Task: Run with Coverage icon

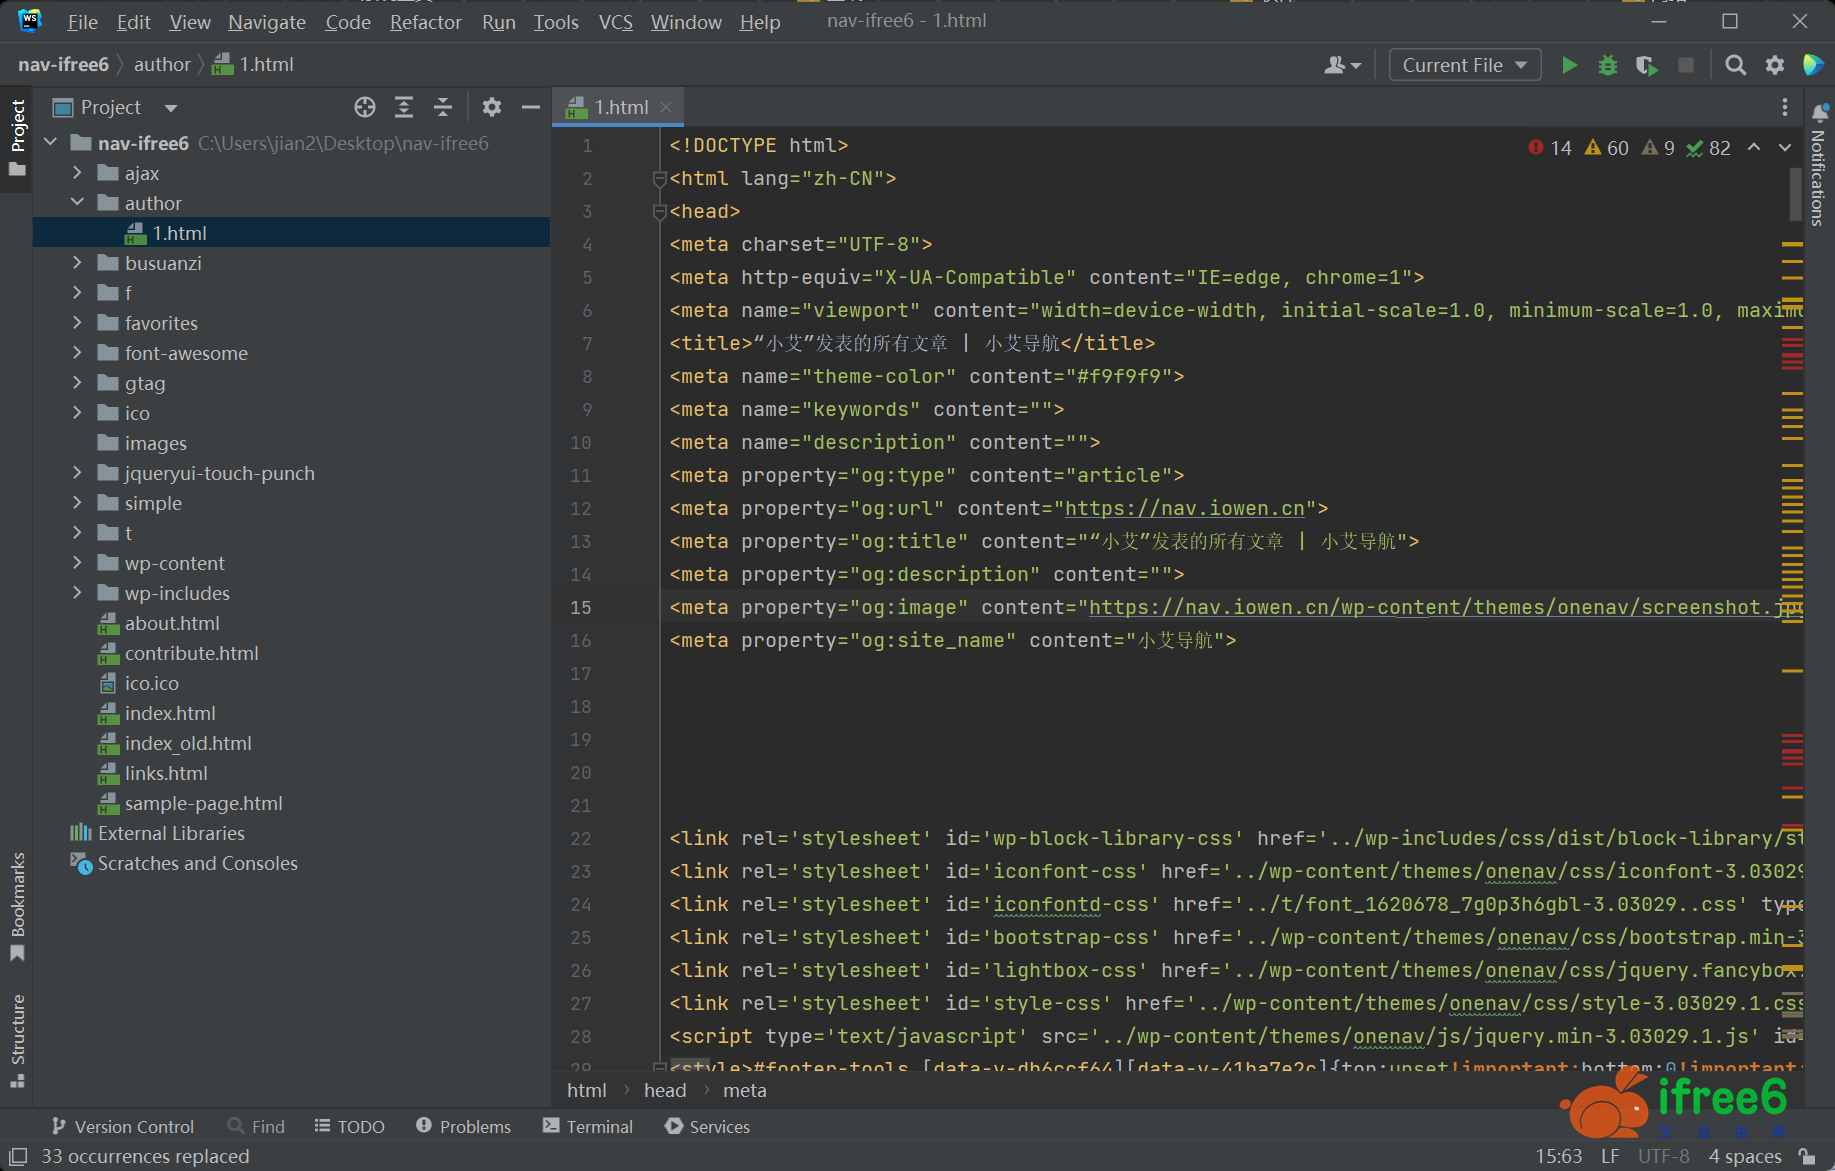Action: [x=1646, y=65]
